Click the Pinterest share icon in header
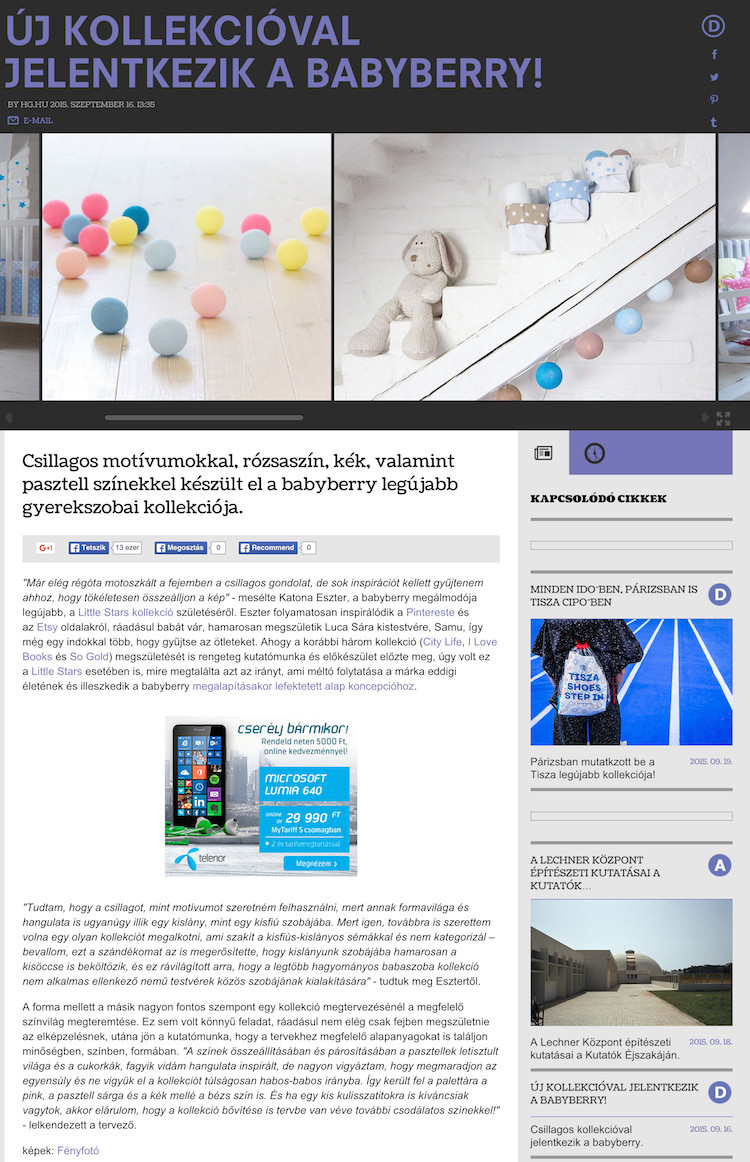Viewport: 750px width, 1162px height. (x=714, y=99)
